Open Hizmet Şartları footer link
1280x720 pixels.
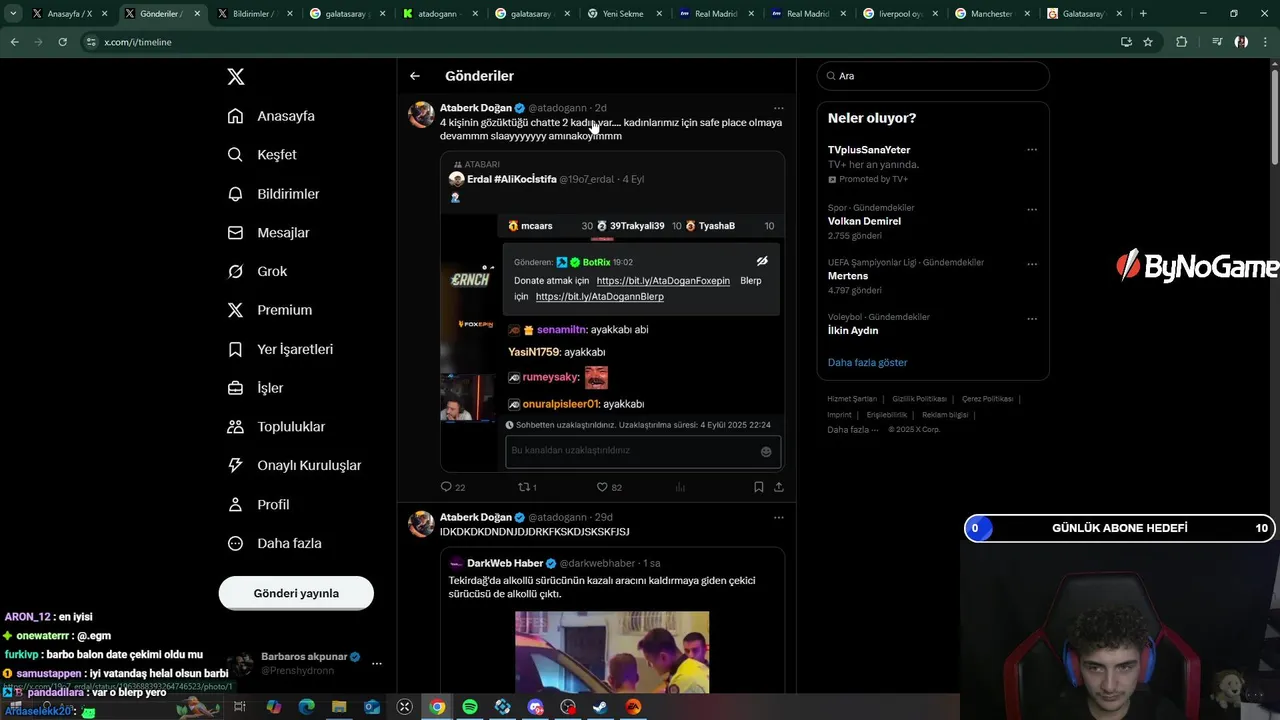click(x=851, y=399)
